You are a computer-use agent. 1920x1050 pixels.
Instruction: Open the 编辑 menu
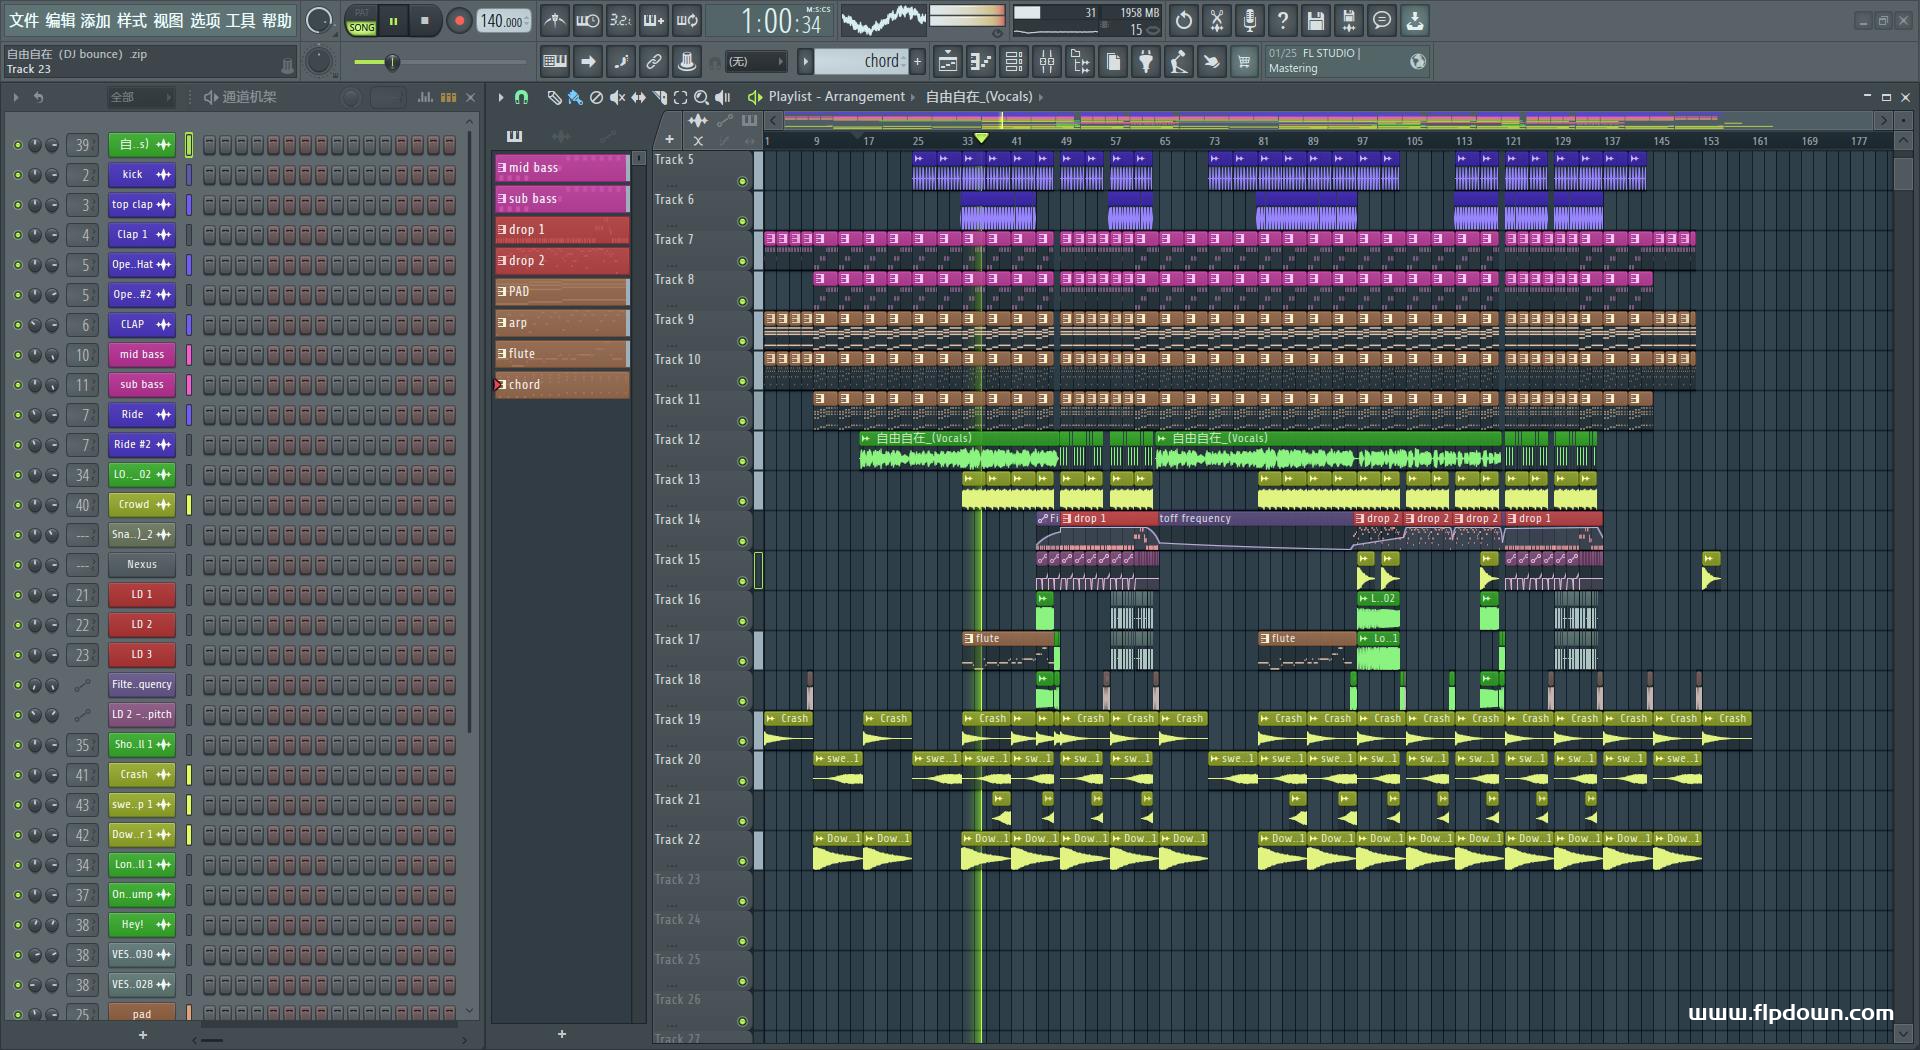click(x=60, y=21)
